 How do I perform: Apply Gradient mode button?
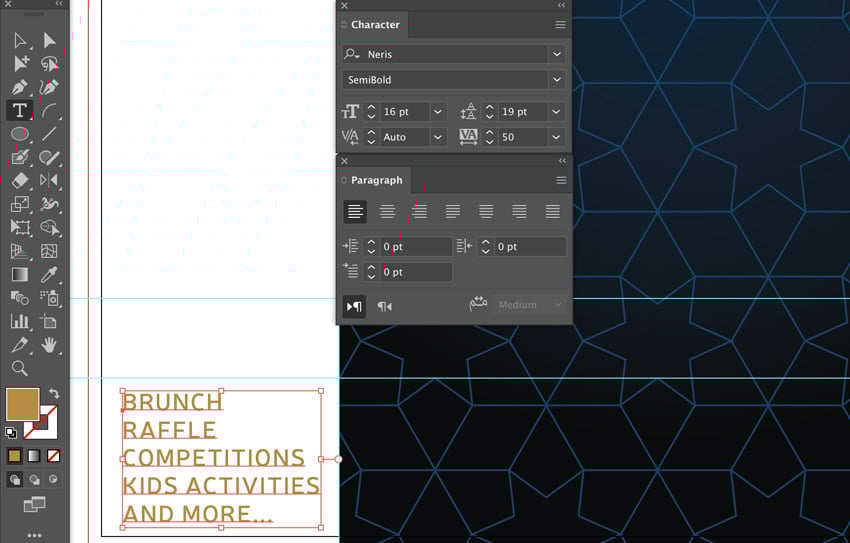(34, 456)
